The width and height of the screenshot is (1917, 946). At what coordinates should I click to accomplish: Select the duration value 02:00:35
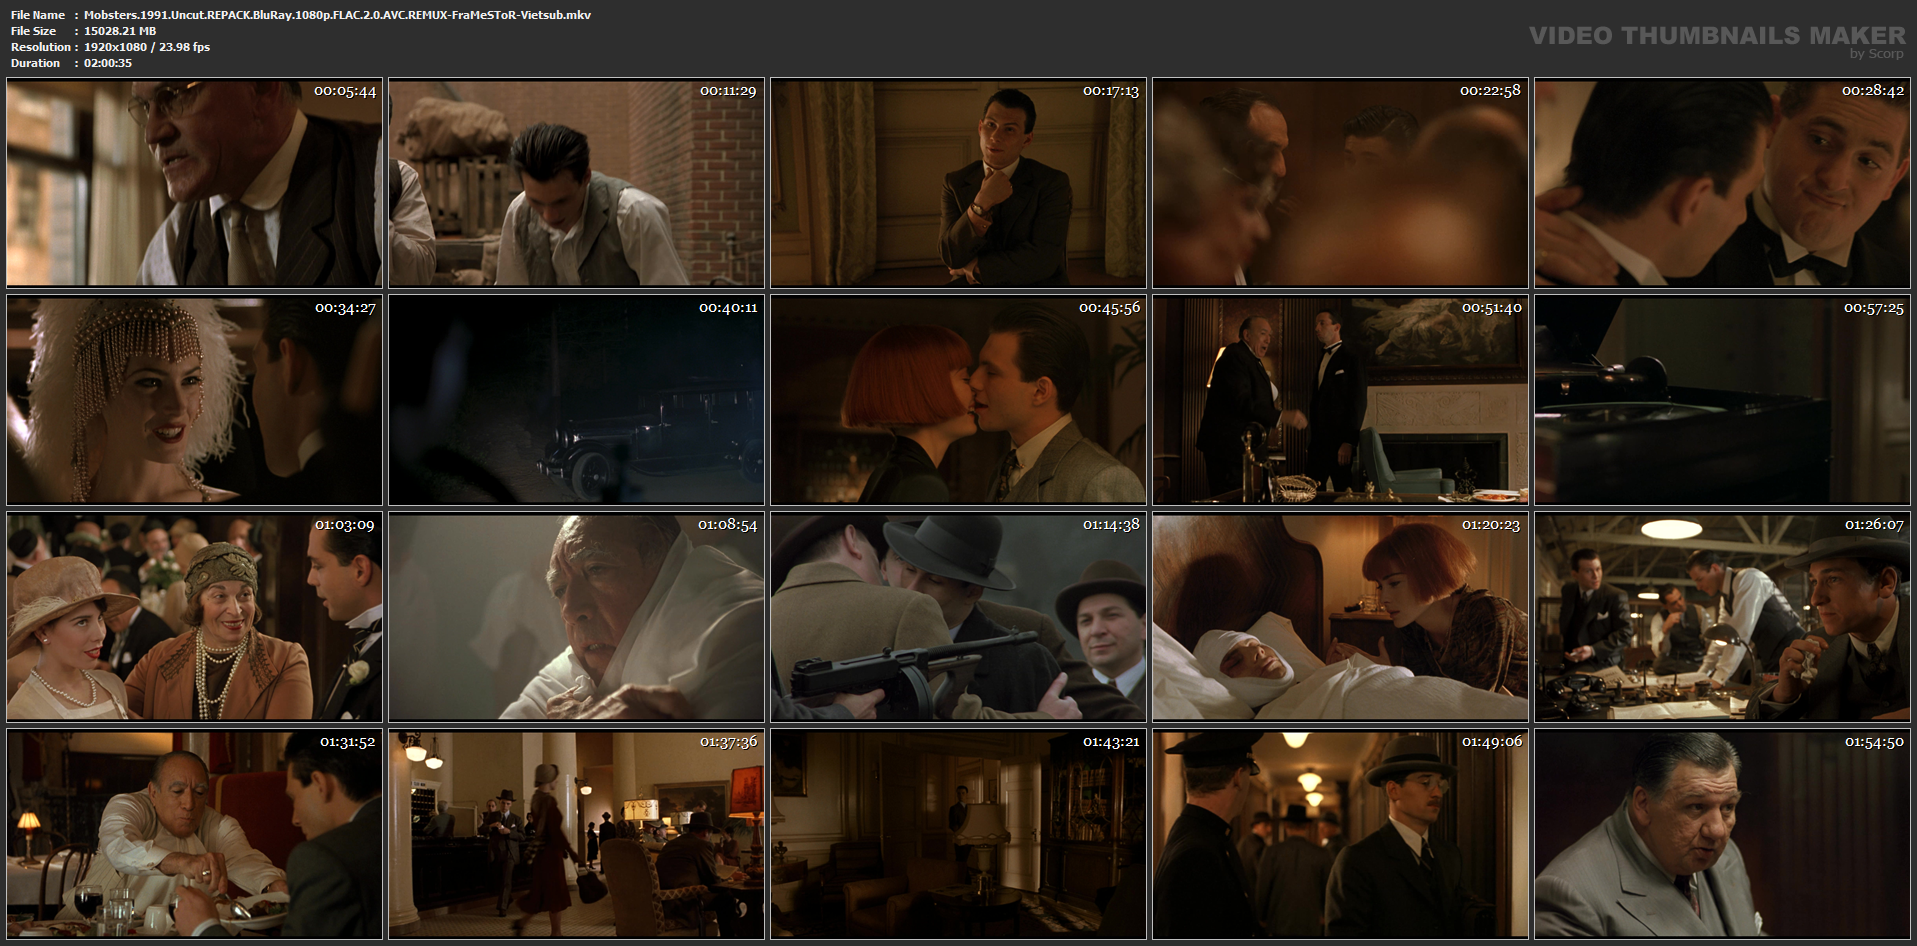point(108,63)
